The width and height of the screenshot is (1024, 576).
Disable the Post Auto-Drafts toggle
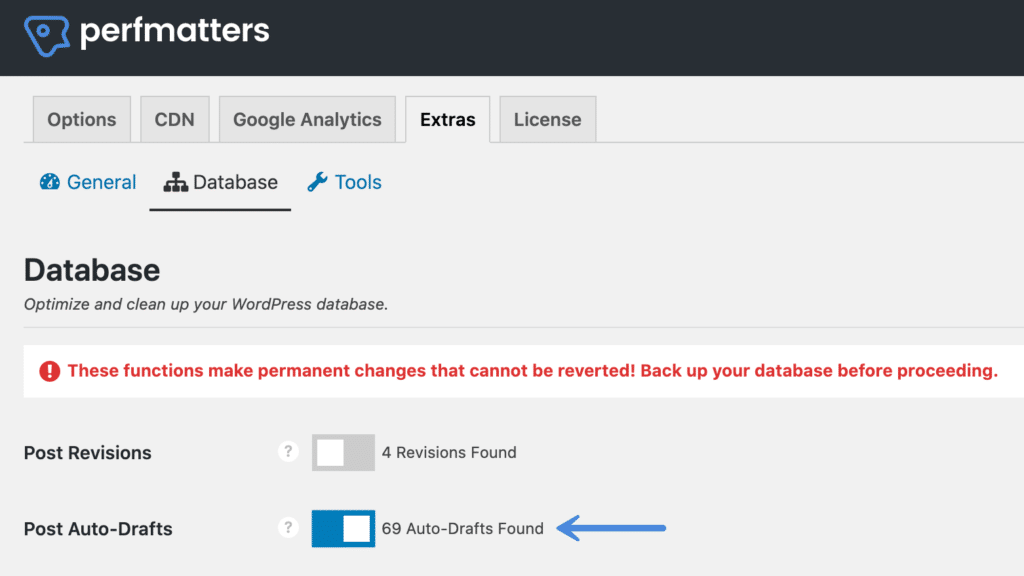pos(344,528)
